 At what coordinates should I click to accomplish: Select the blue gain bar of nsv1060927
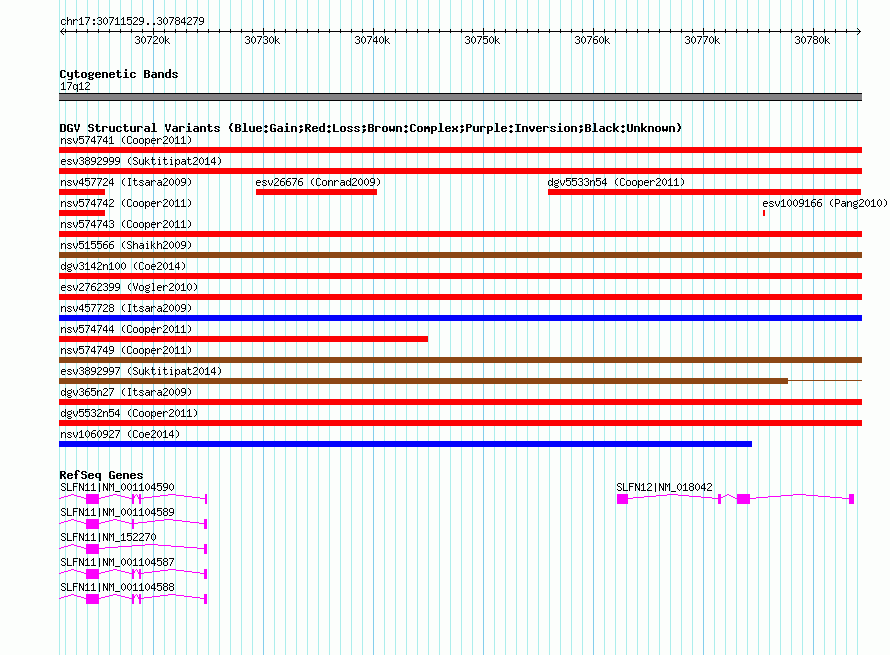click(x=405, y=444)
